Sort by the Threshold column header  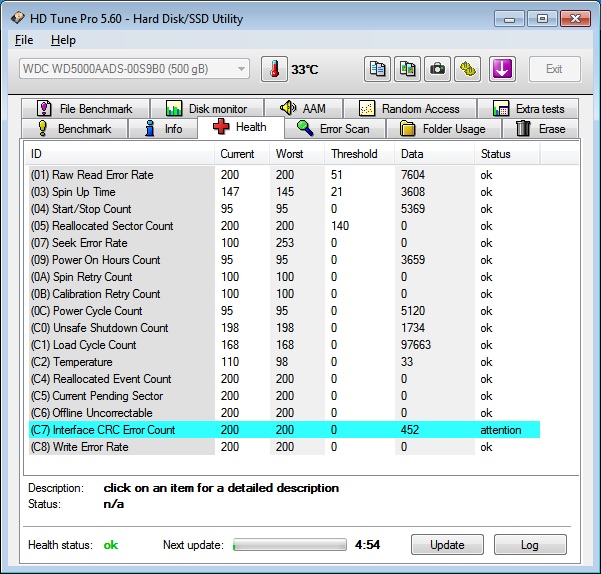354,154
